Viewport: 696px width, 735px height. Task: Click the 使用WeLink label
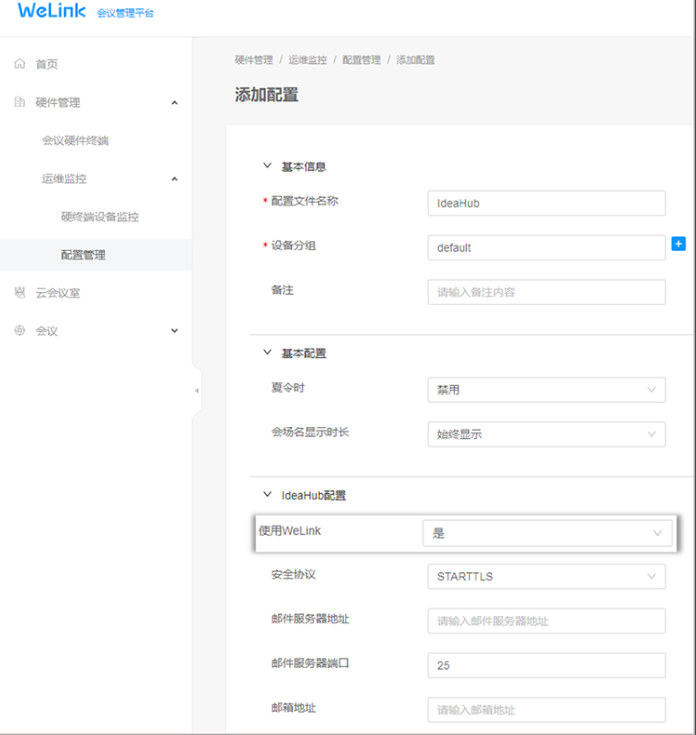[x=290, y=531]
